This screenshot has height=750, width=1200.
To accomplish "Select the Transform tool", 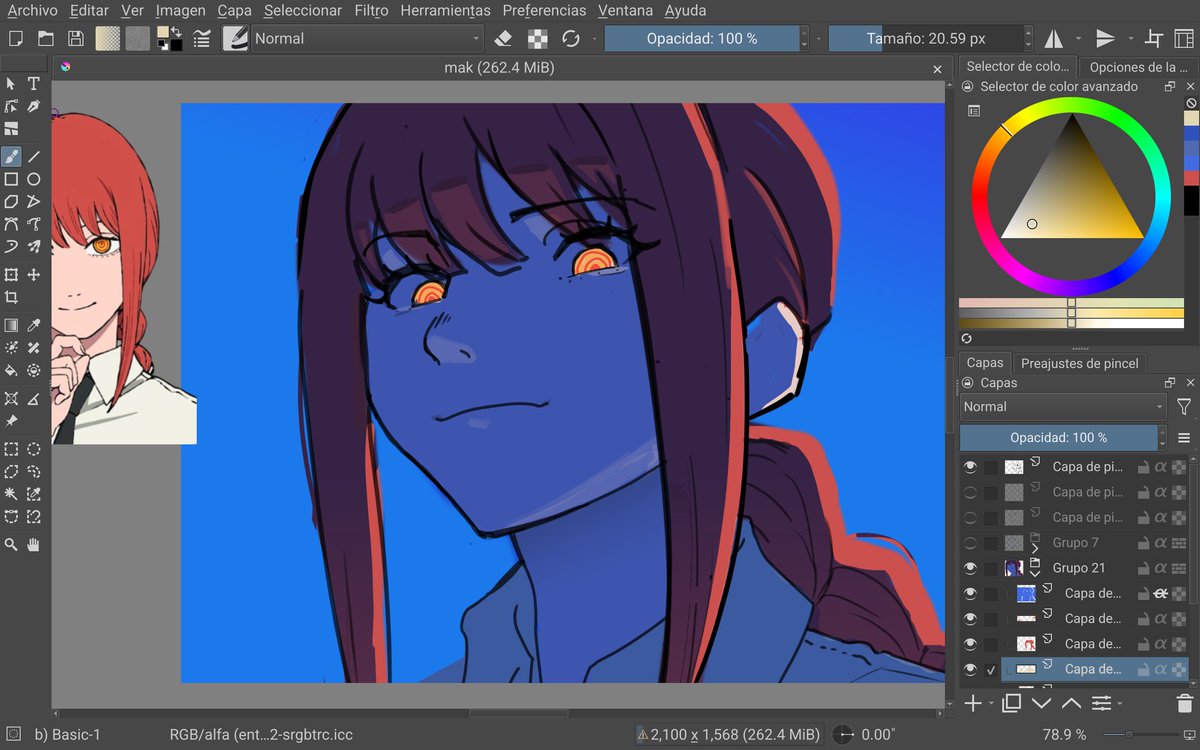I will click(11, 274).
